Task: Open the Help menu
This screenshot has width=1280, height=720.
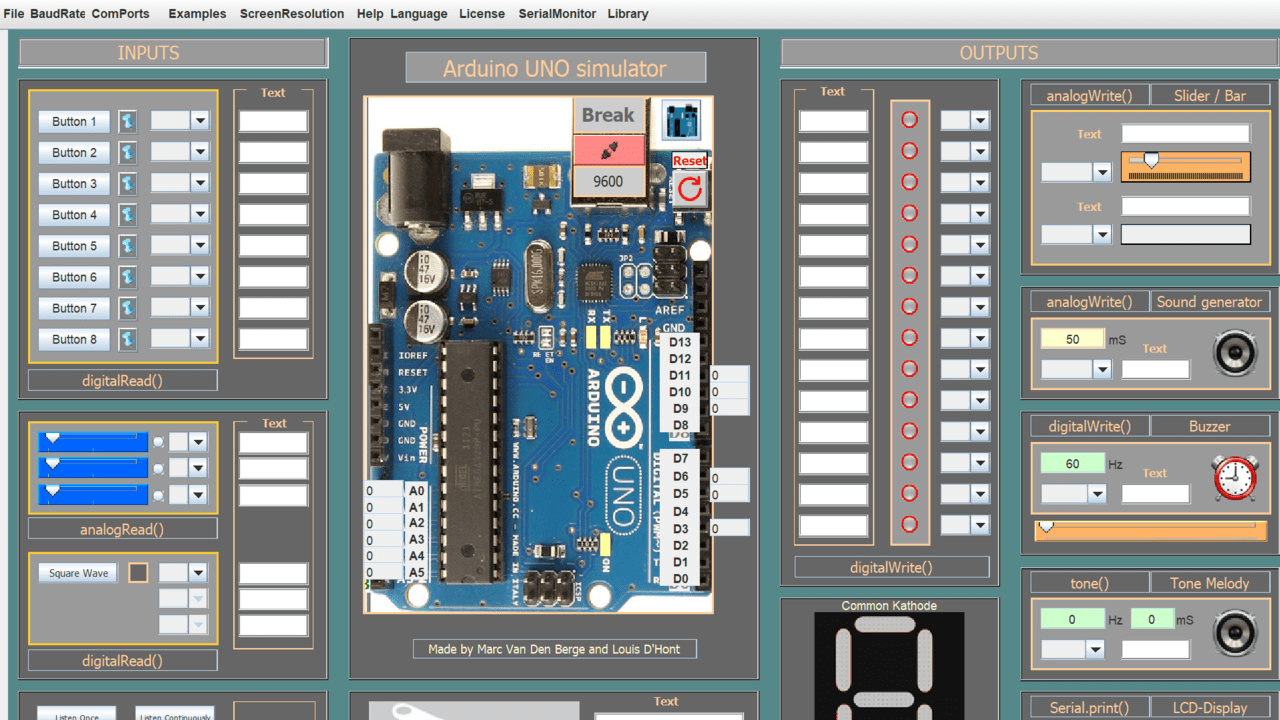Action: click(x=370, y=14)
